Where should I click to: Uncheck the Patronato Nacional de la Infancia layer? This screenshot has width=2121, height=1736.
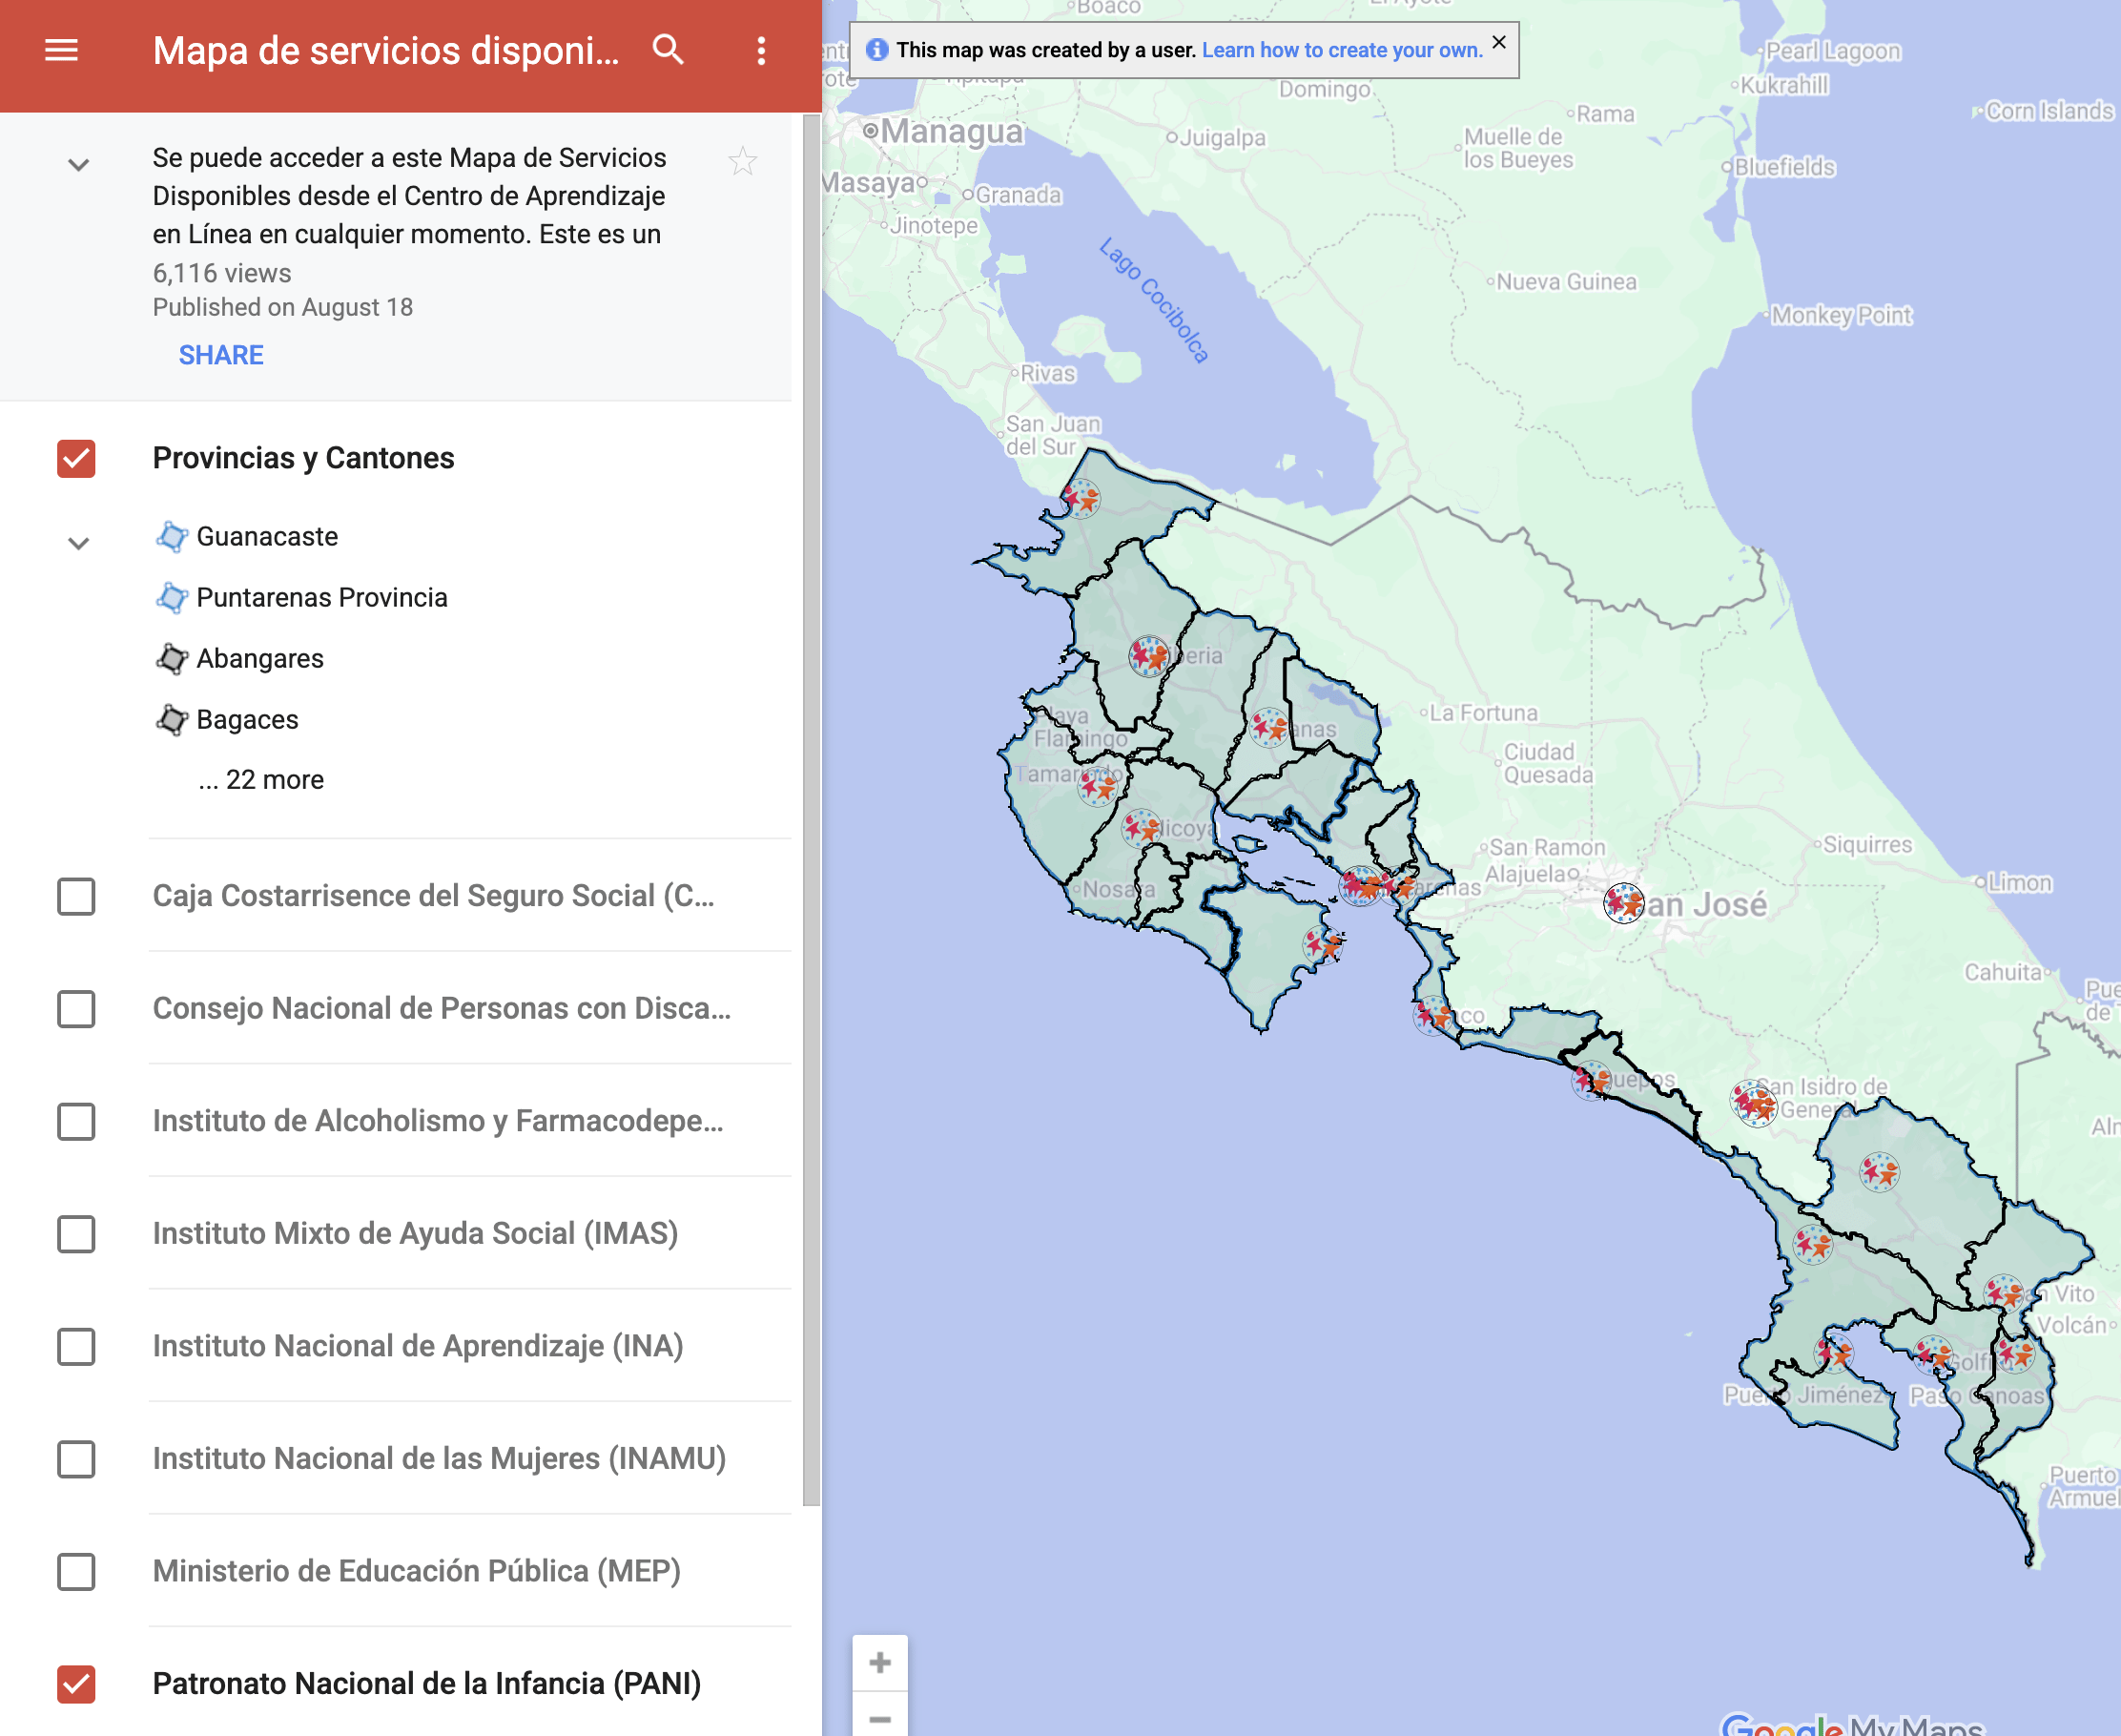(76, 1684)
